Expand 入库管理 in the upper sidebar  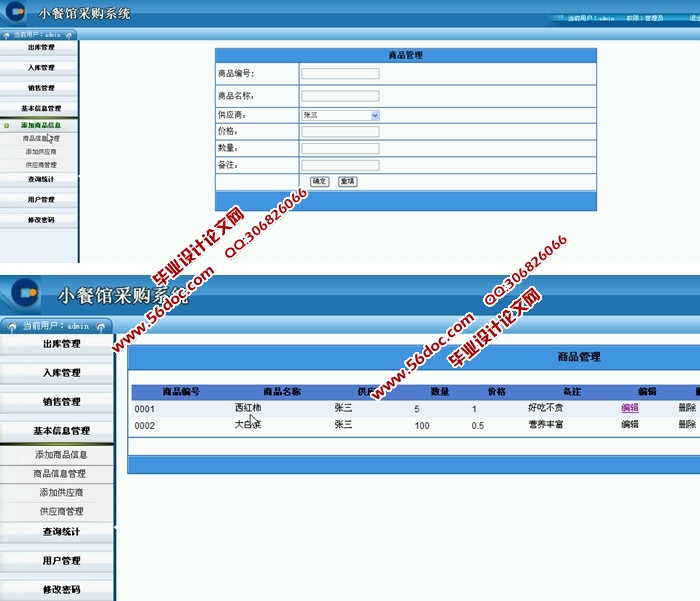41,68
